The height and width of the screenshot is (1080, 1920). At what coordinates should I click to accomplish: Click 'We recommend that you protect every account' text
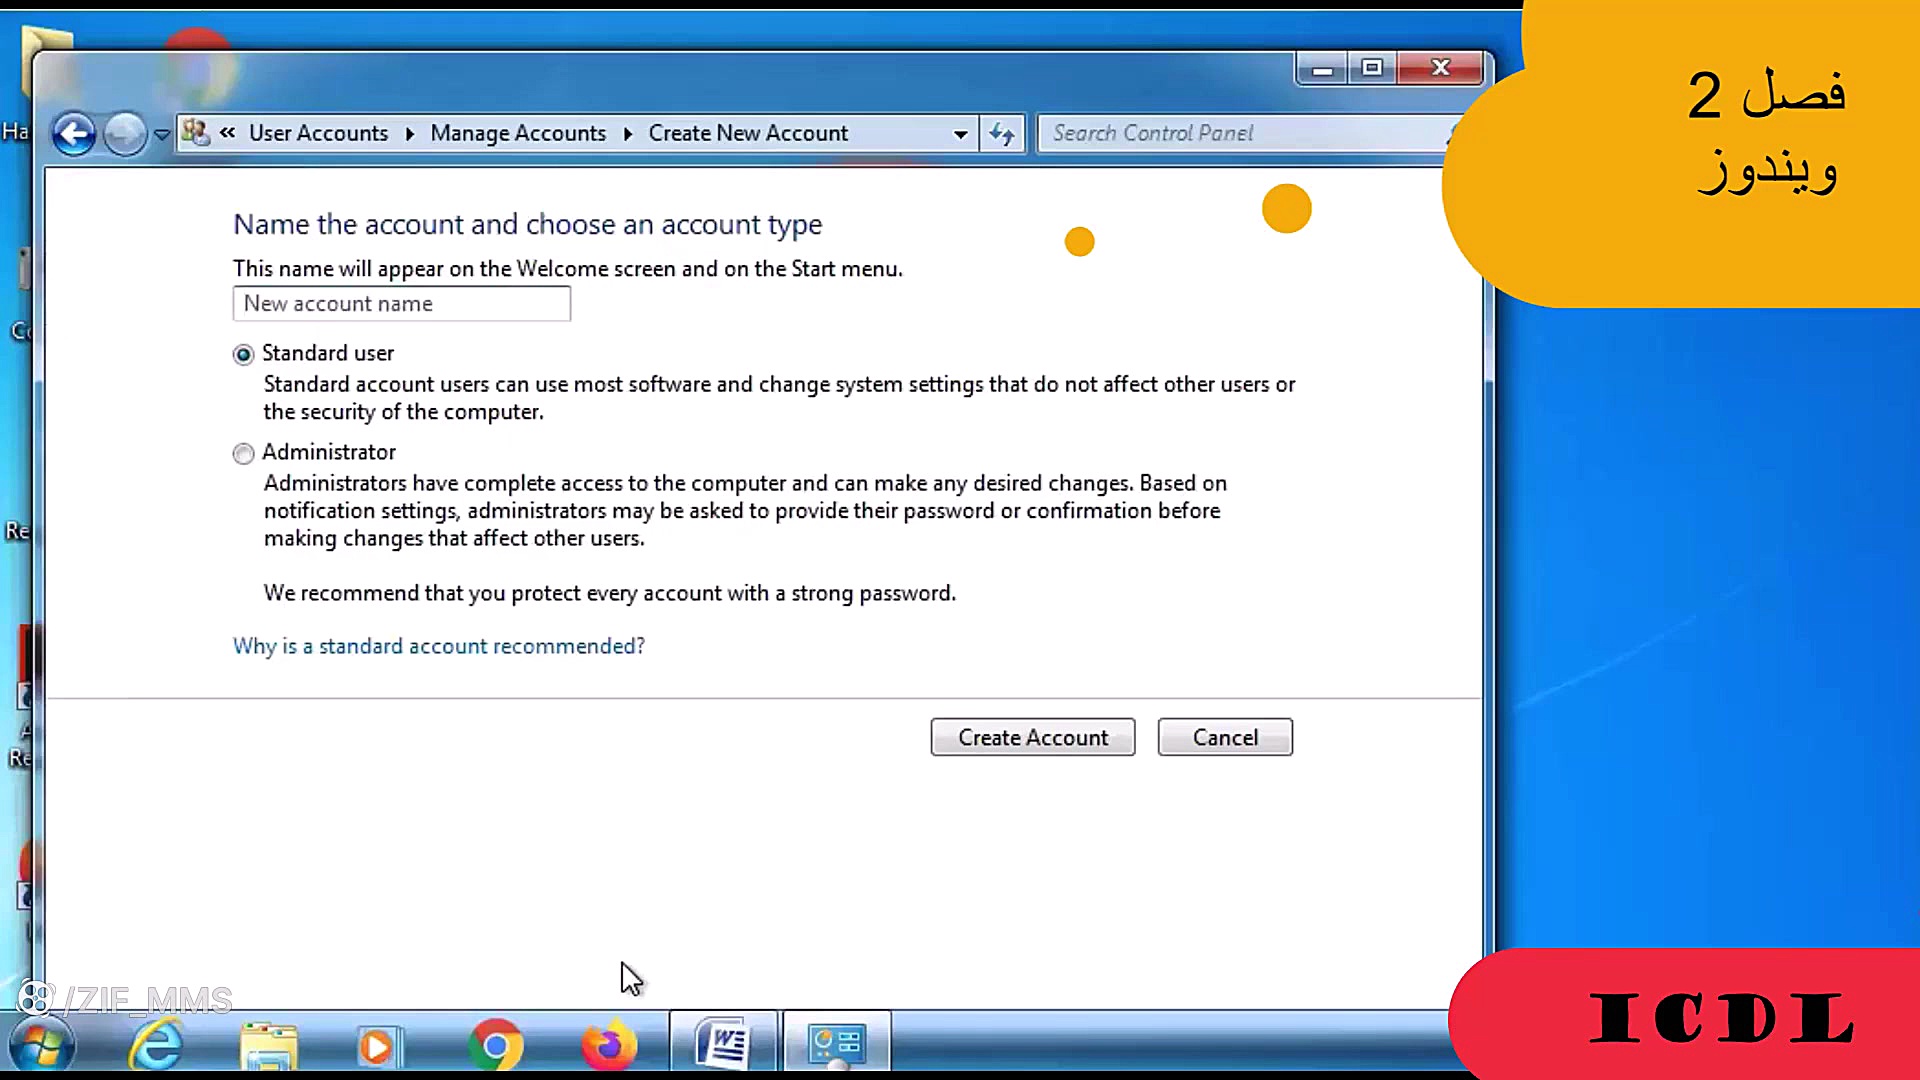coord(610,593)
